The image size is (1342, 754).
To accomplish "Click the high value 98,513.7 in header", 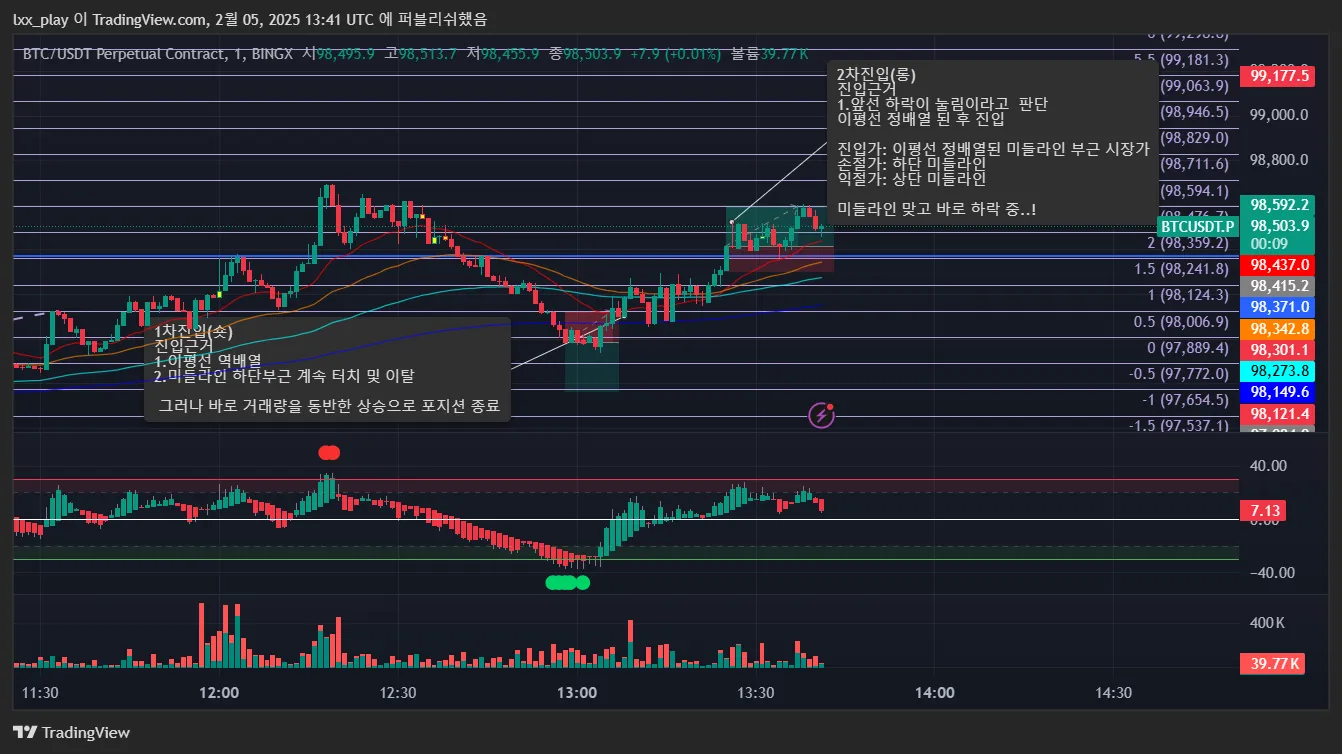I will pos(428,53).
